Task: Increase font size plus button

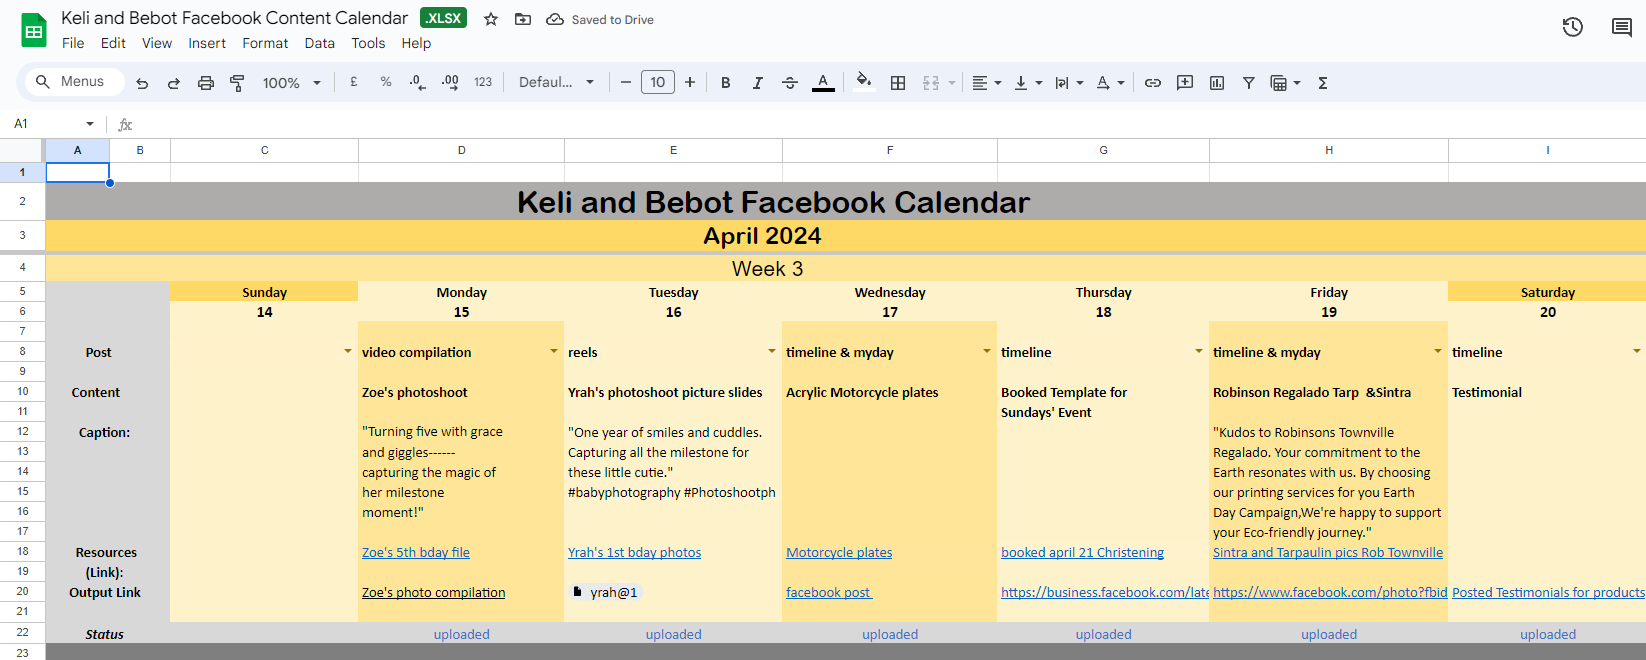Action: tap(690, 82)
